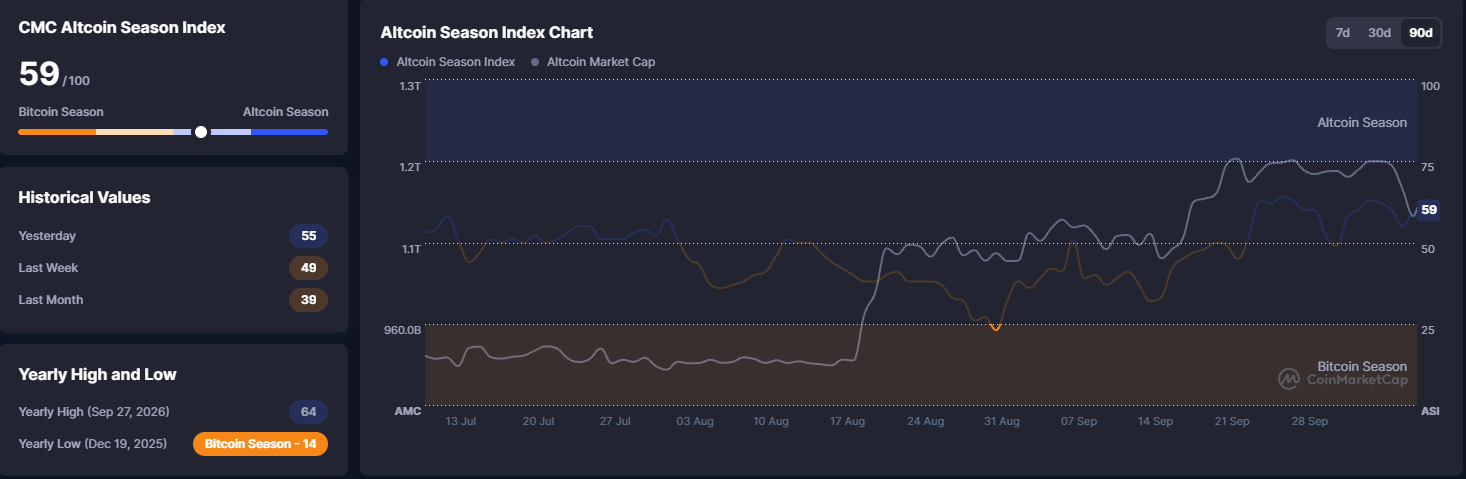Click the 31 Aug date tick
The image size is (1466, 479).
1001,422
